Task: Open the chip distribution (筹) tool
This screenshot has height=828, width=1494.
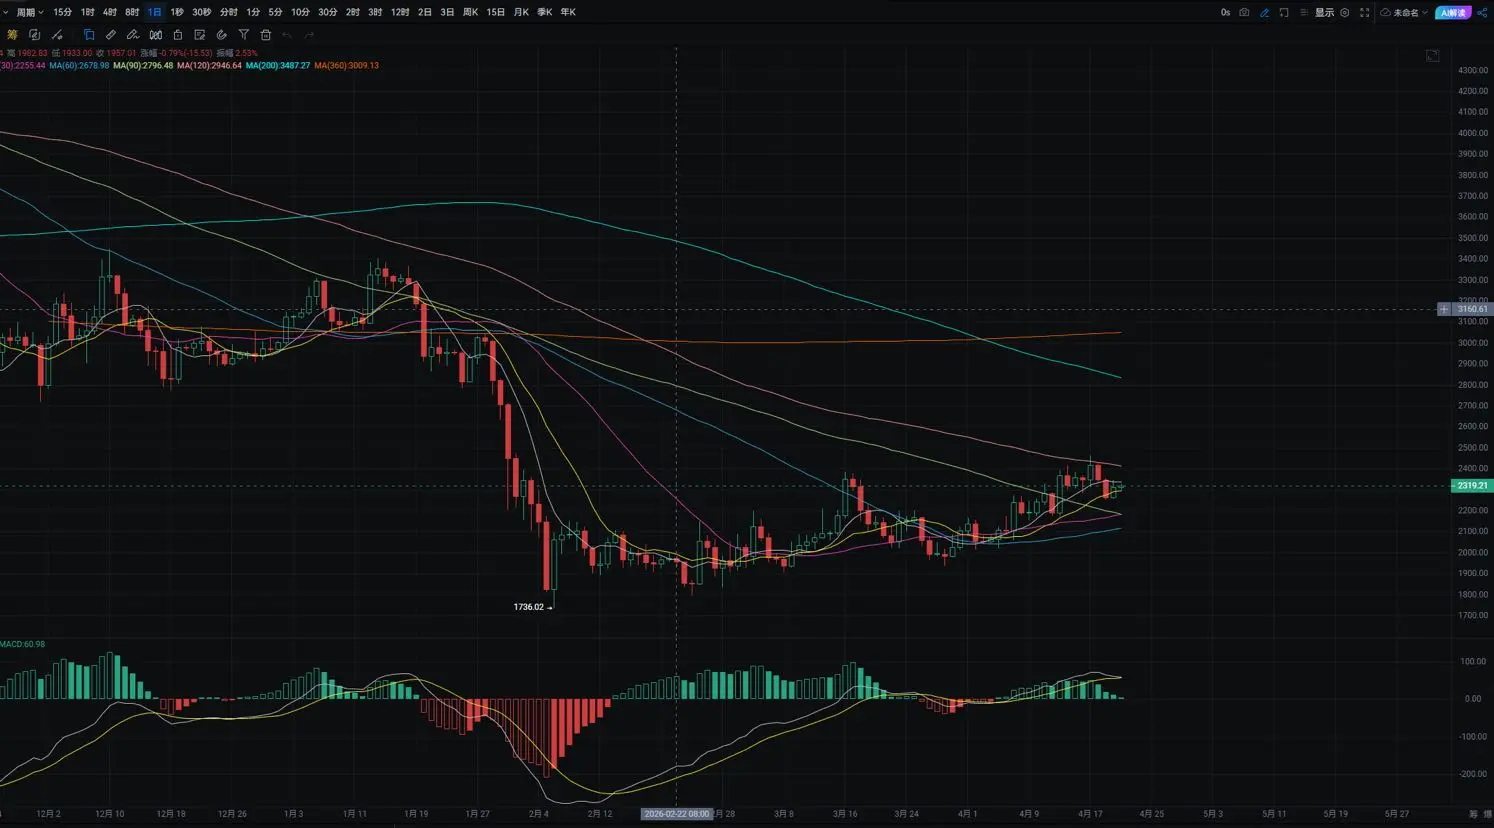Action: click(x=12, y=35)
